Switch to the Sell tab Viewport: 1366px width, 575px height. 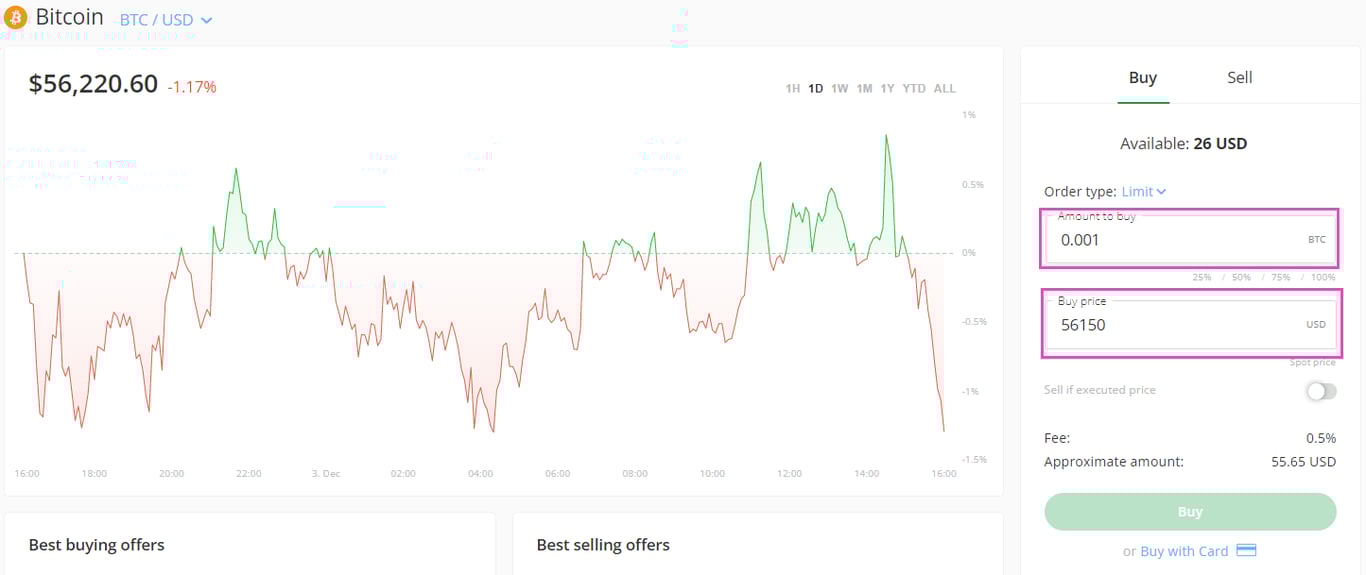point(1239,78)
